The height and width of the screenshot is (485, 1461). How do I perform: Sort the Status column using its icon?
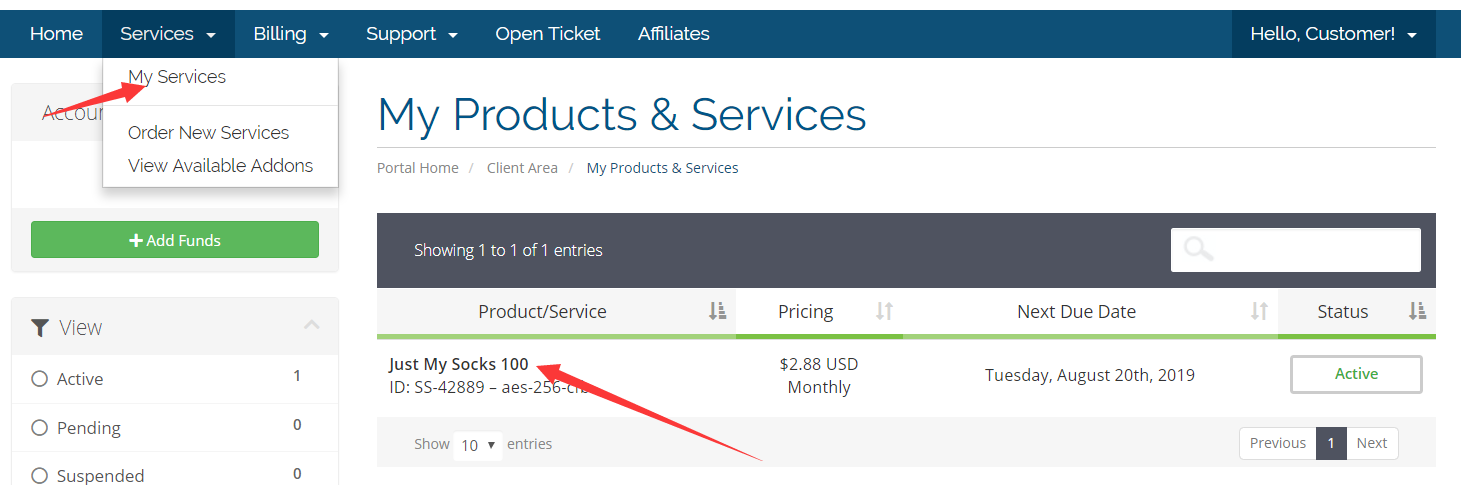point(1416,312)
